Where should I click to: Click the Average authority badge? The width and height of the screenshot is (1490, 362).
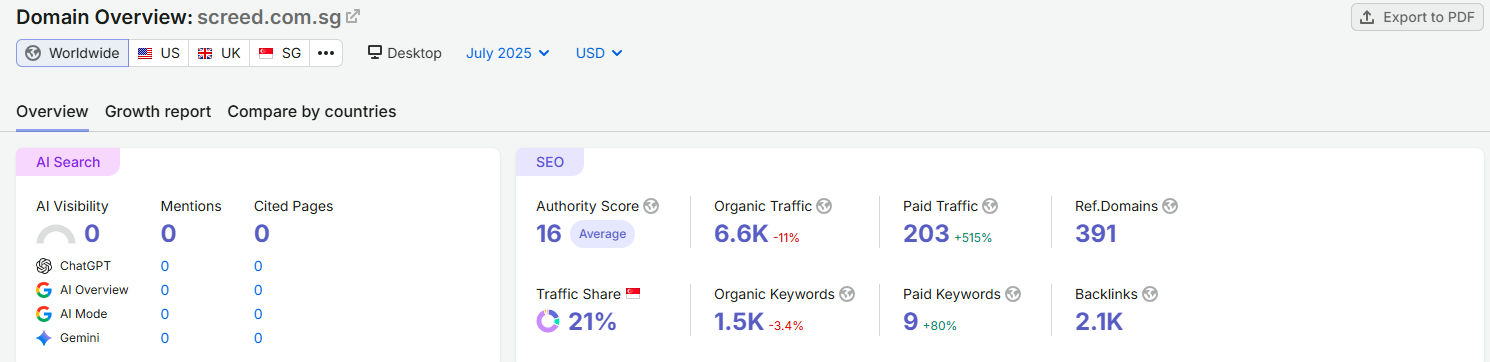pyautogui.click(x=602, y=234)
